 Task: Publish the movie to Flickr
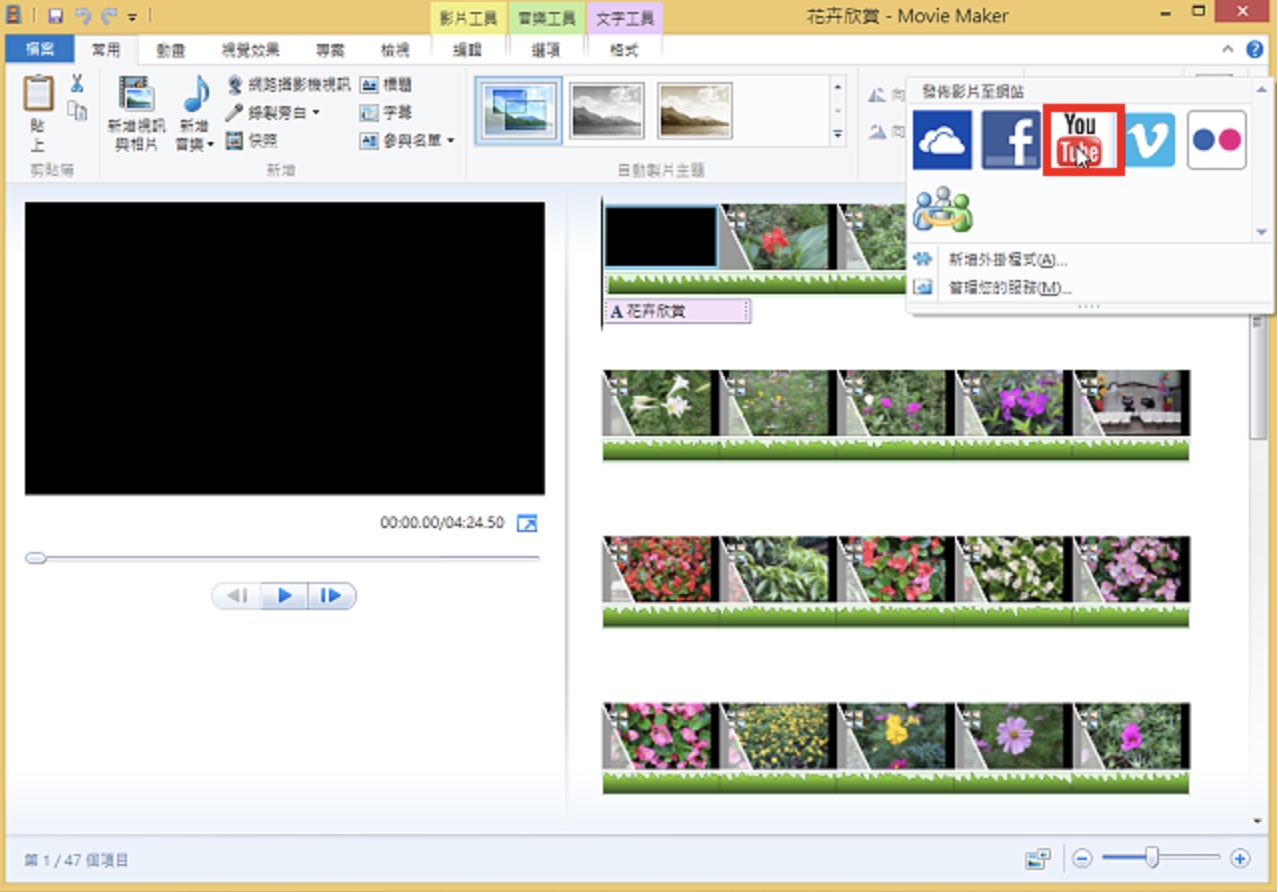[x=1217, y=140]
